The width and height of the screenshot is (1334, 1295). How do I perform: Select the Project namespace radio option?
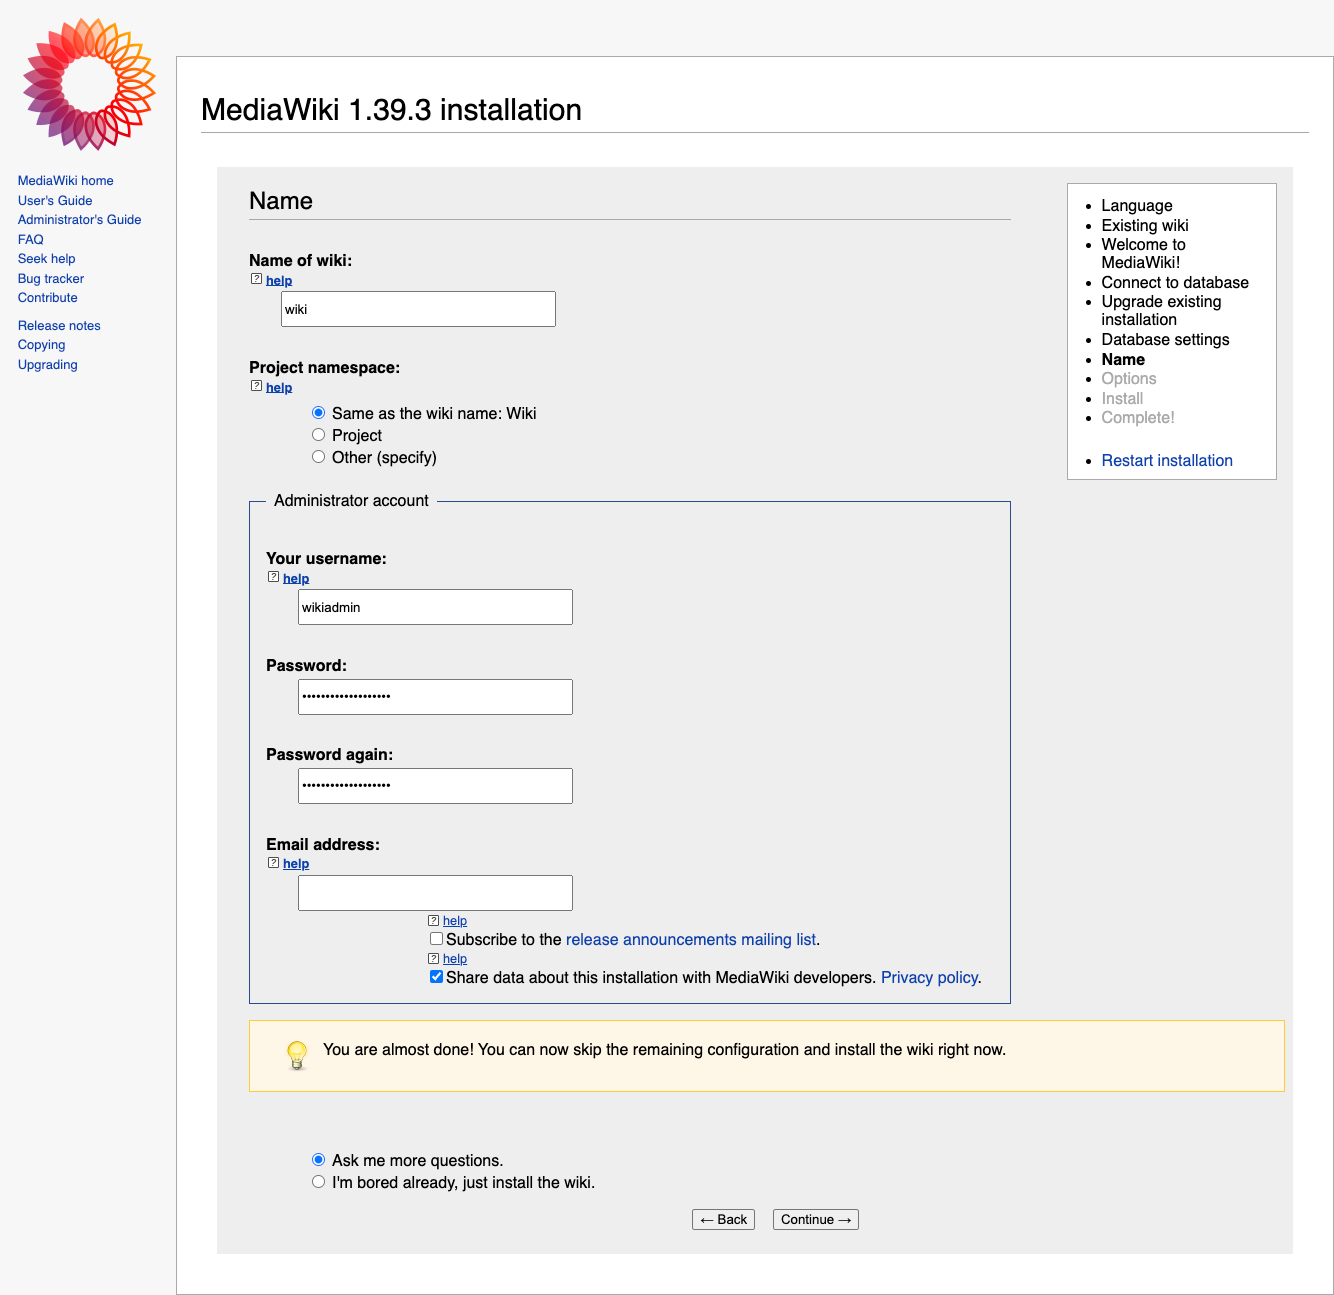coord(319,435)
